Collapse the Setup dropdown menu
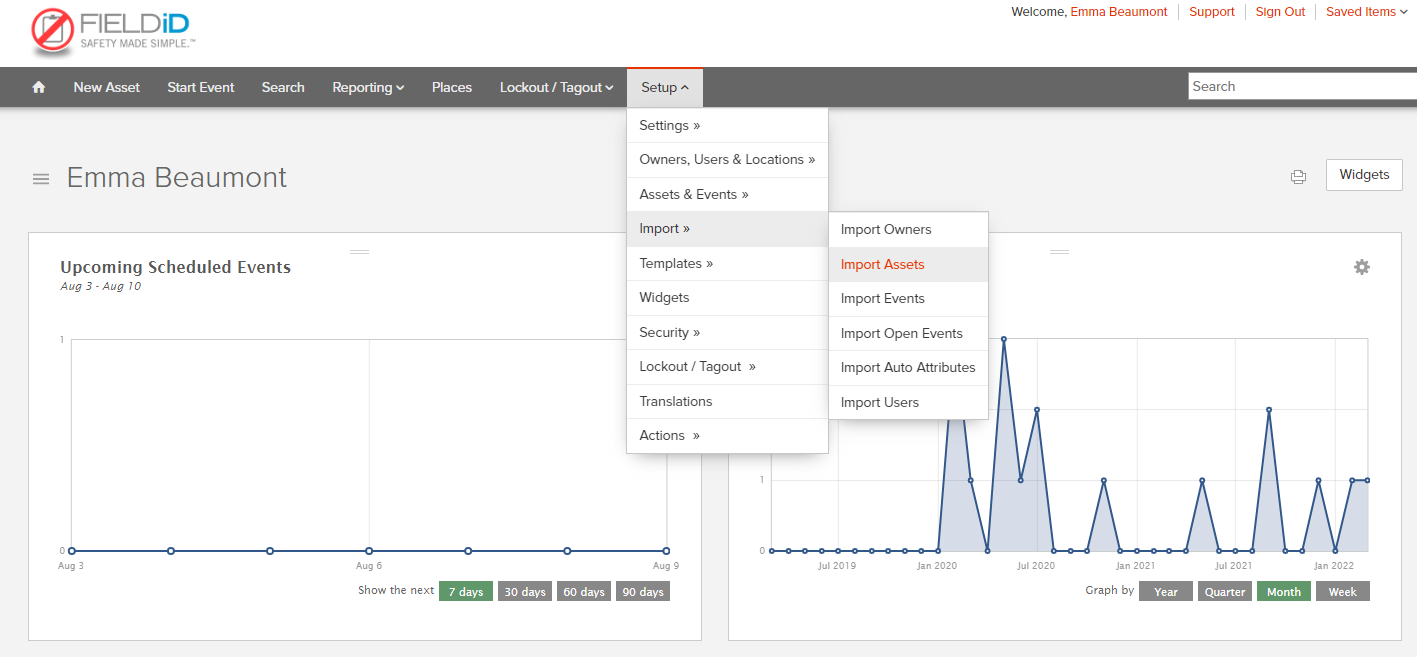This screenshot has width=1417, height=657. (665, 87)
